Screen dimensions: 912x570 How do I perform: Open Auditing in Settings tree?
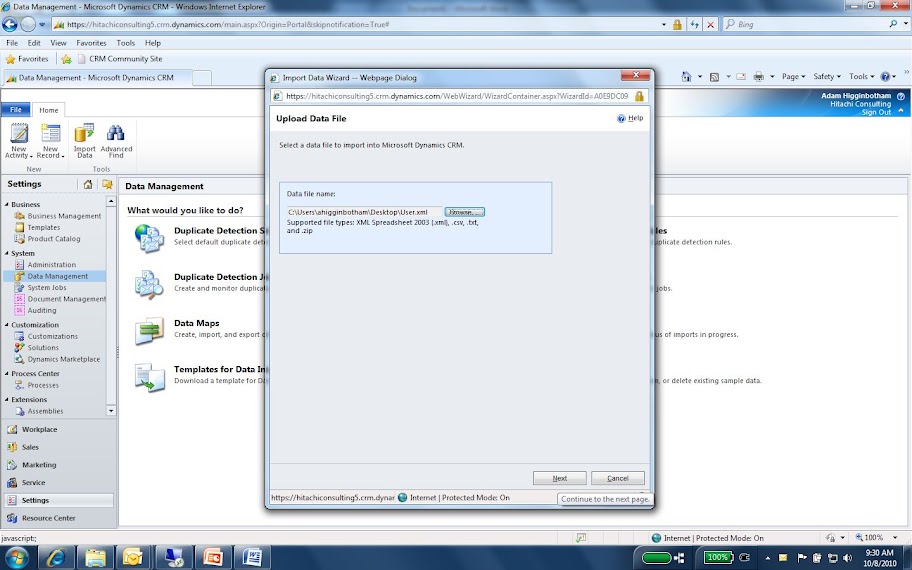pos(42,311)
